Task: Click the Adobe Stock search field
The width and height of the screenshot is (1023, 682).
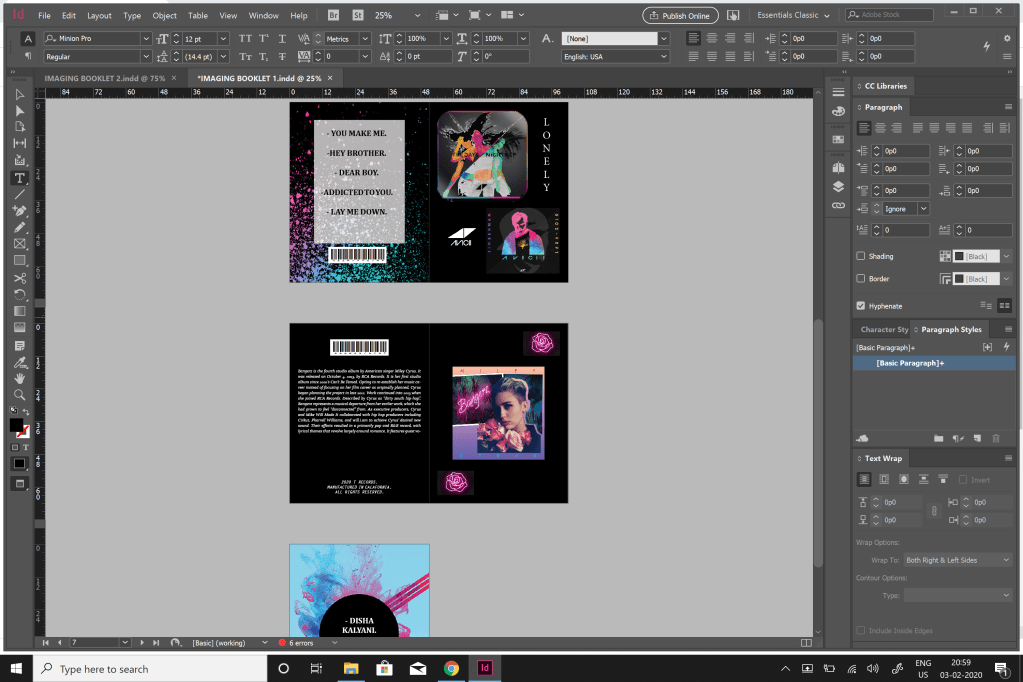Action: coord(889,14)
